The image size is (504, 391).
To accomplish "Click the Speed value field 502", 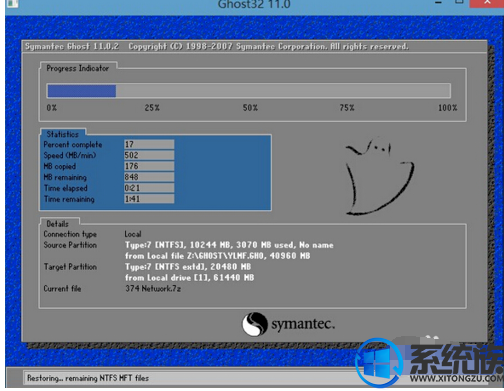I will pos(149,155).
